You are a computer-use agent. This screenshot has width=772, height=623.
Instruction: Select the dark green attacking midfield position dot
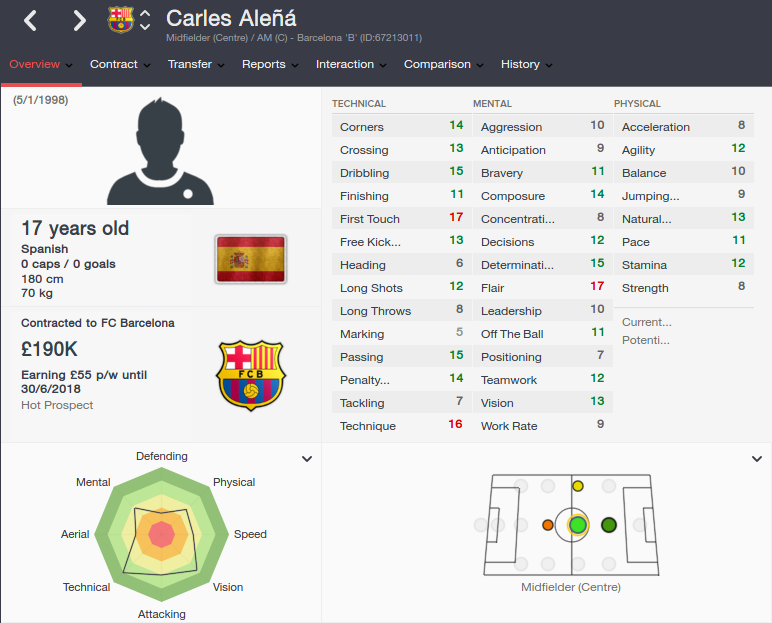click(x=609, y=525)
